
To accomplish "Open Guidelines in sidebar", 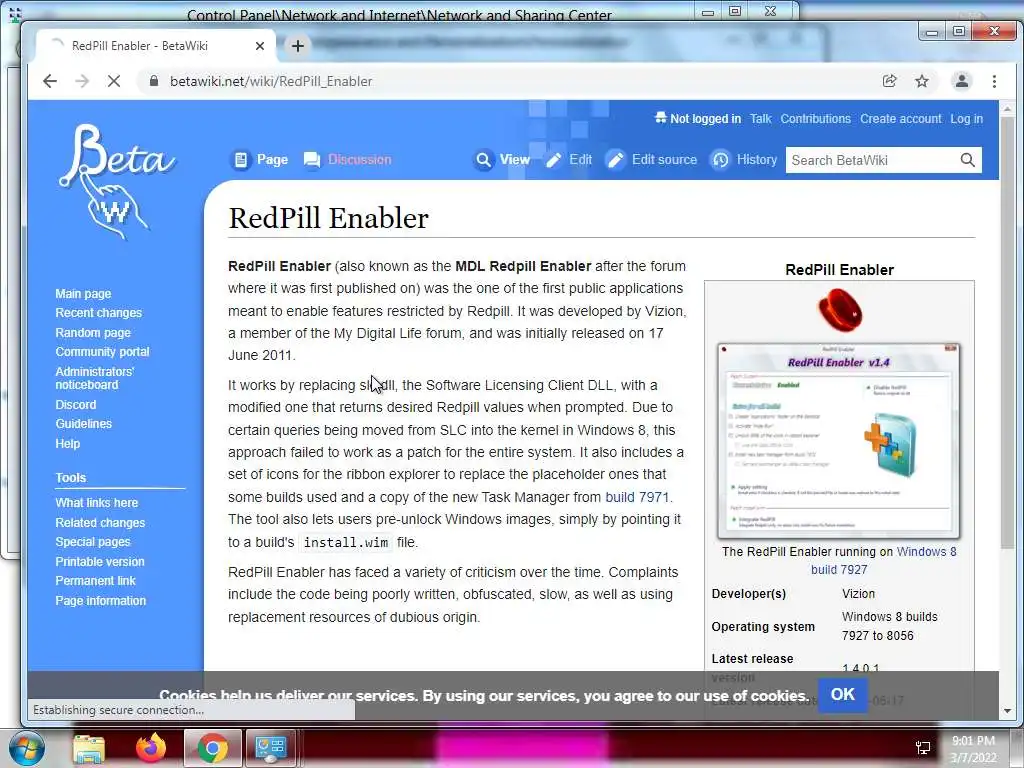I will pyautogui.click(x=84, y=424).
